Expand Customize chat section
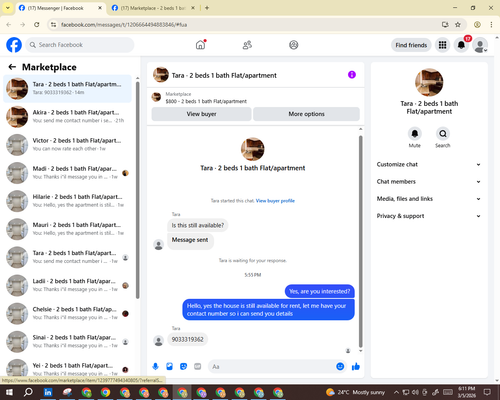This screenshot has width=500, height=400. coord(429,164)
